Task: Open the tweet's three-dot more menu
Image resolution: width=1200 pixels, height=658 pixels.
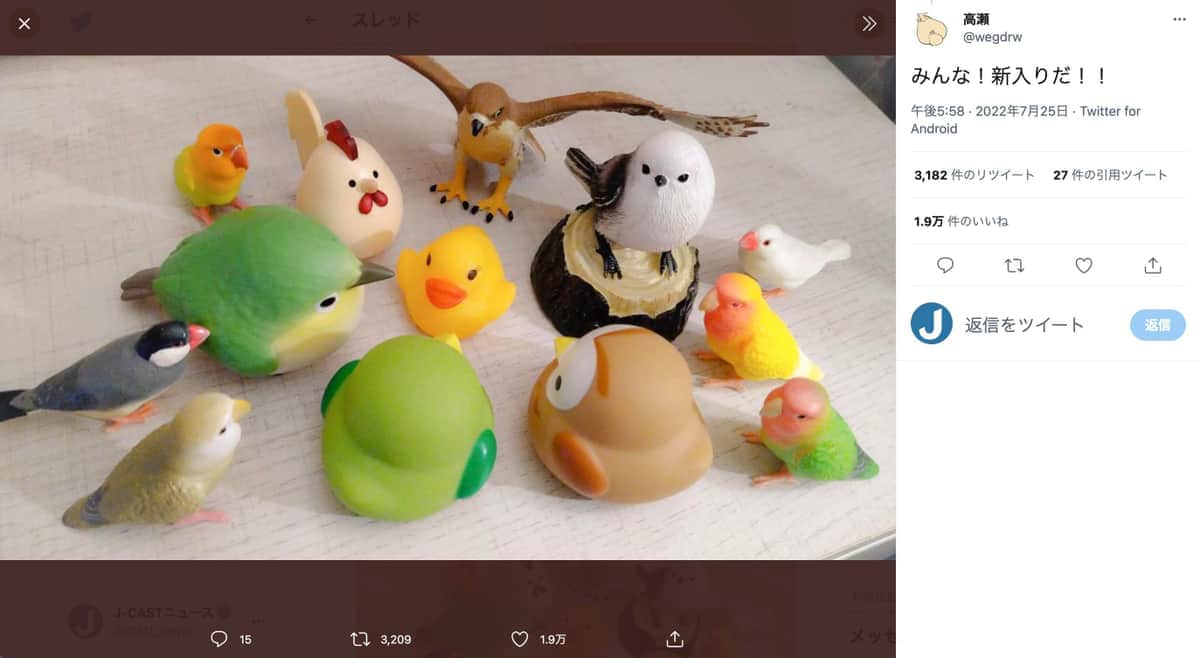Action: coord(1179,20)
